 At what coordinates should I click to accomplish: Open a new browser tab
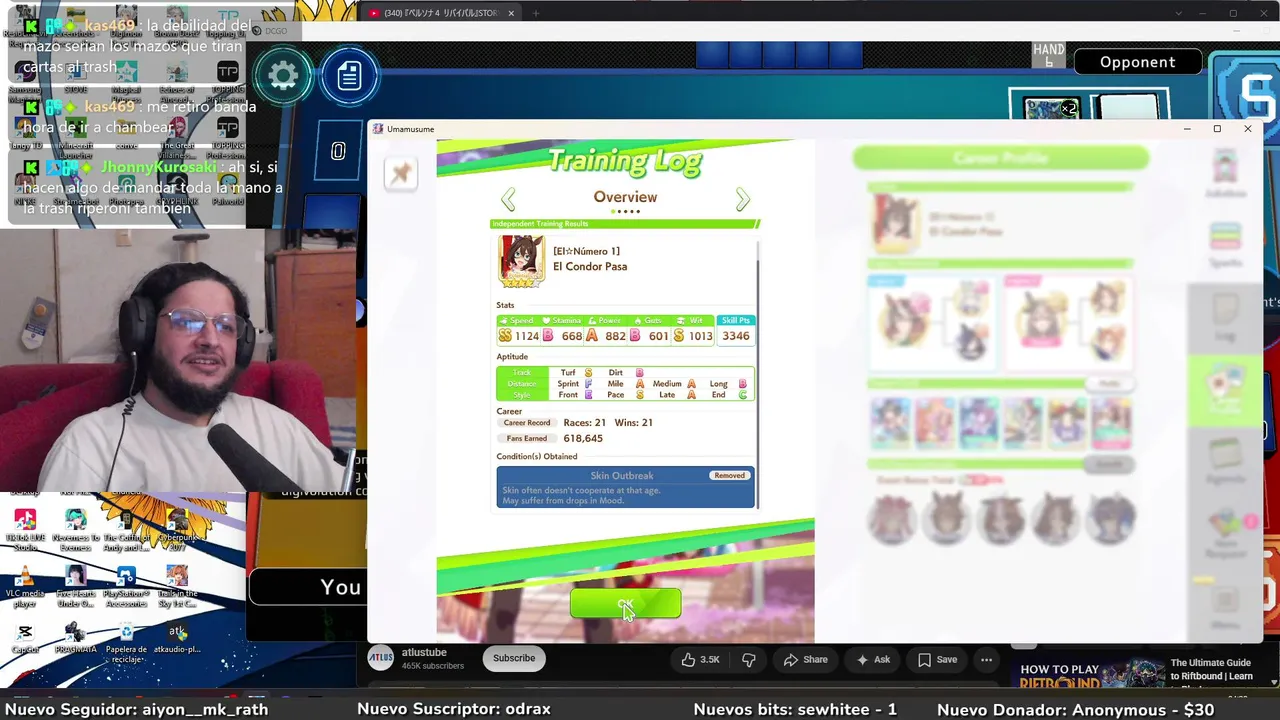click(536, 13)
